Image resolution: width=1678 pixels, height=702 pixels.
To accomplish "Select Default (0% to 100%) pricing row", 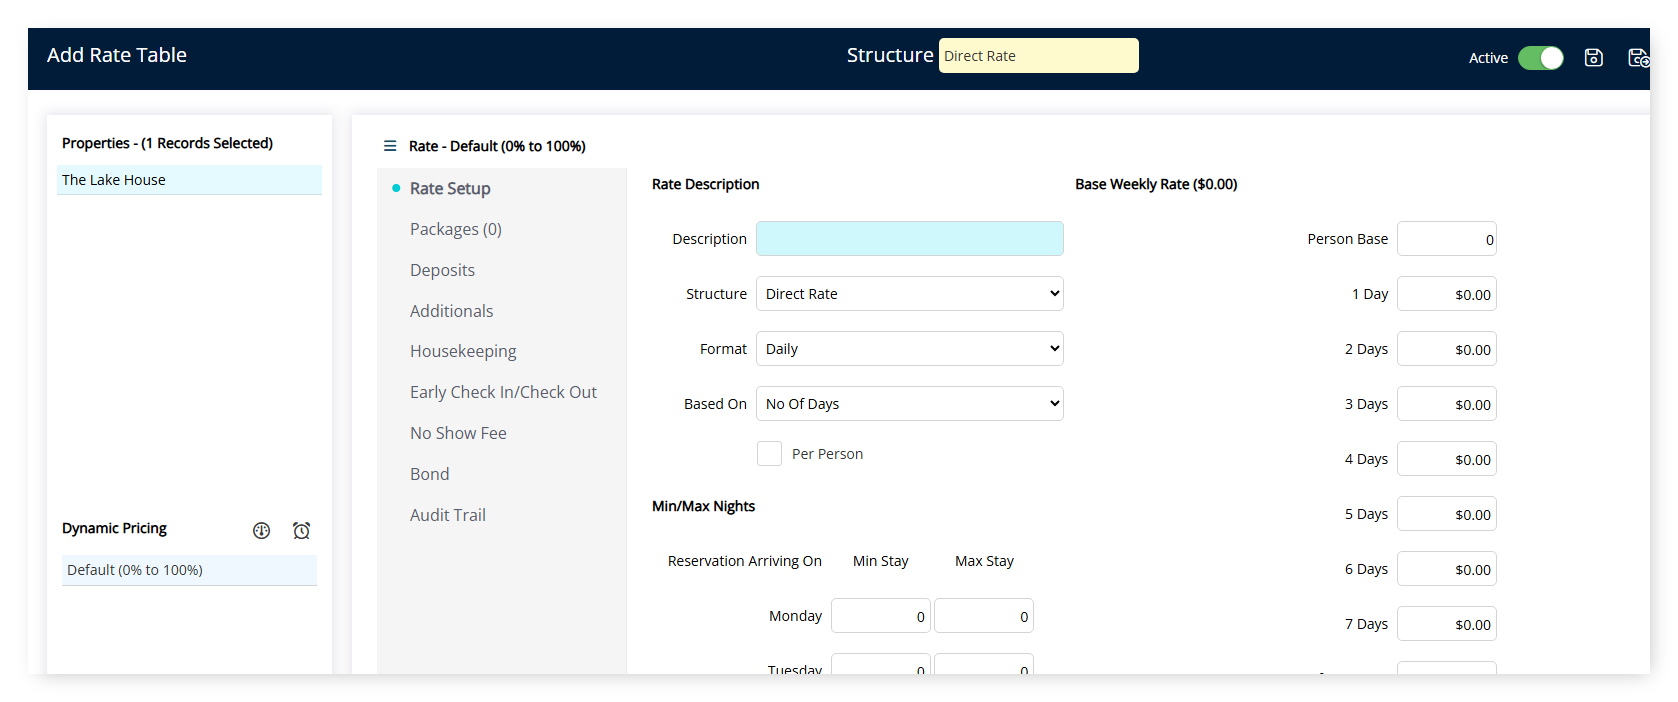I will coord(190,570).
